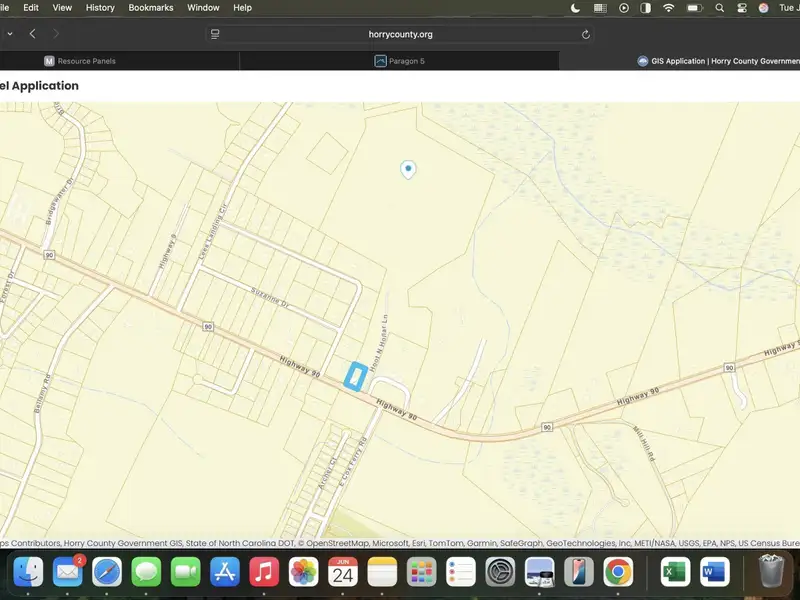
Task: Click the OpenStreetMap attribution link
Action: click(337, 543)
